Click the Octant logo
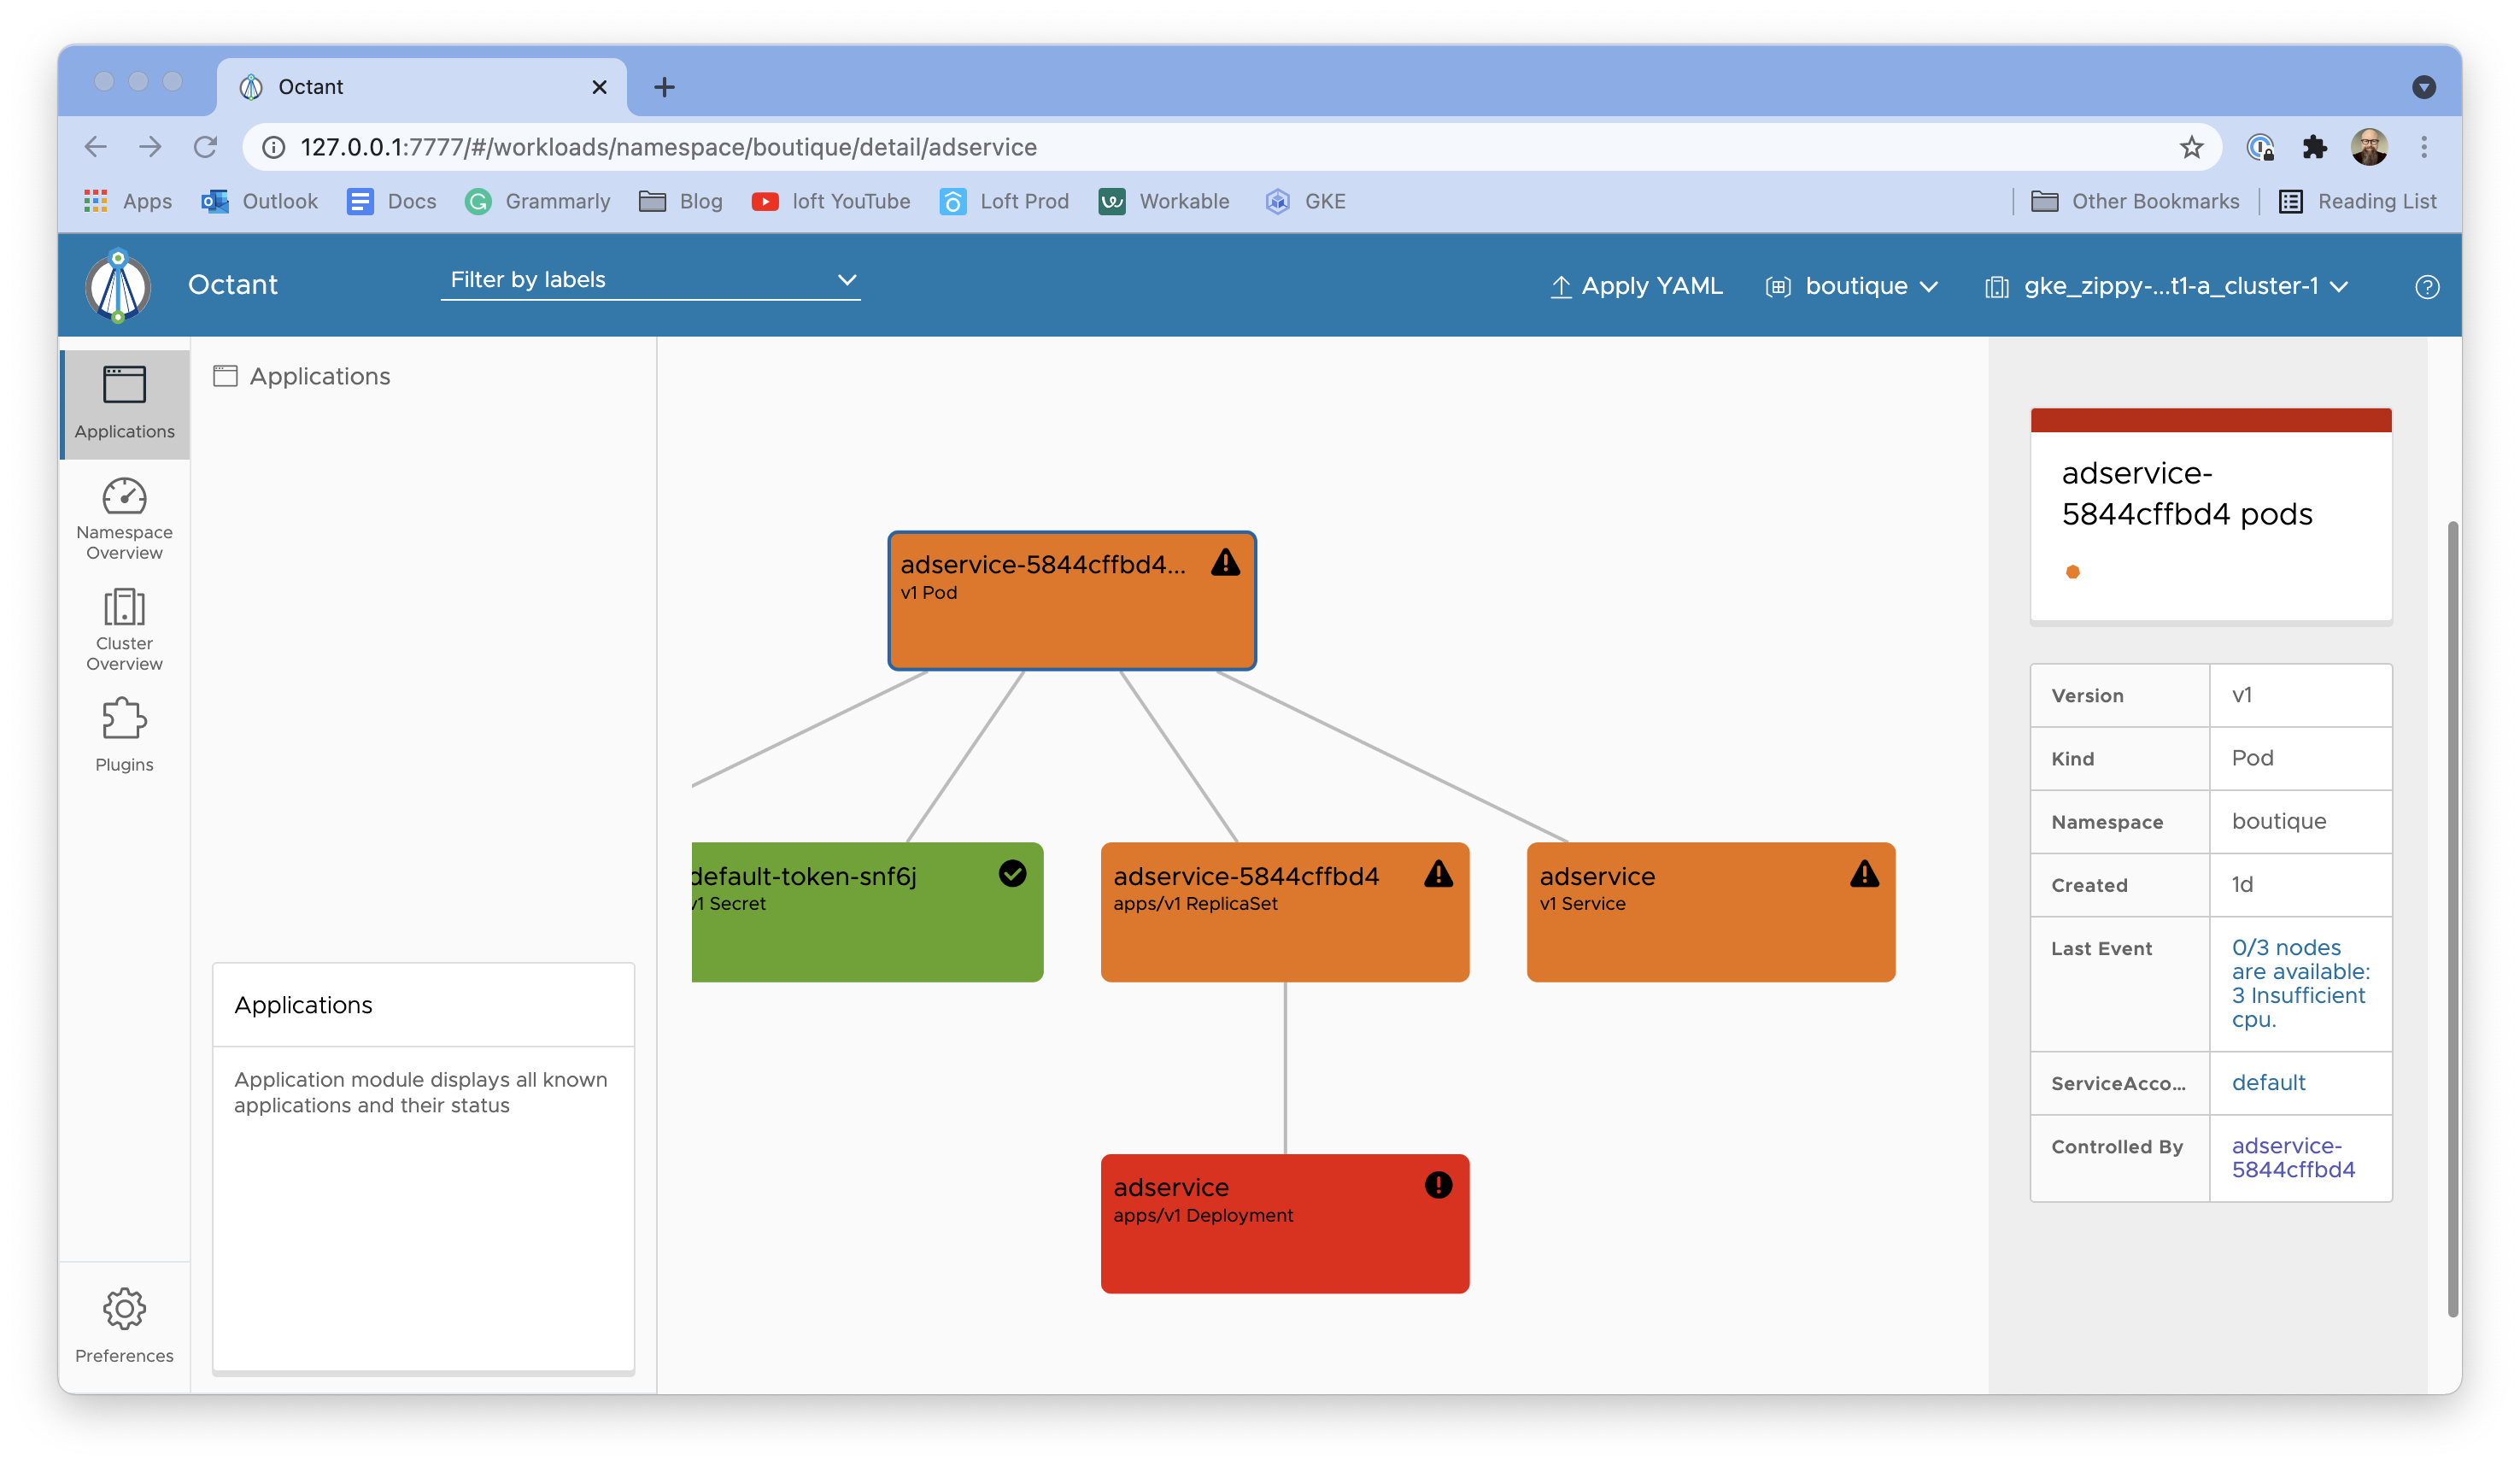 [118, 285]
